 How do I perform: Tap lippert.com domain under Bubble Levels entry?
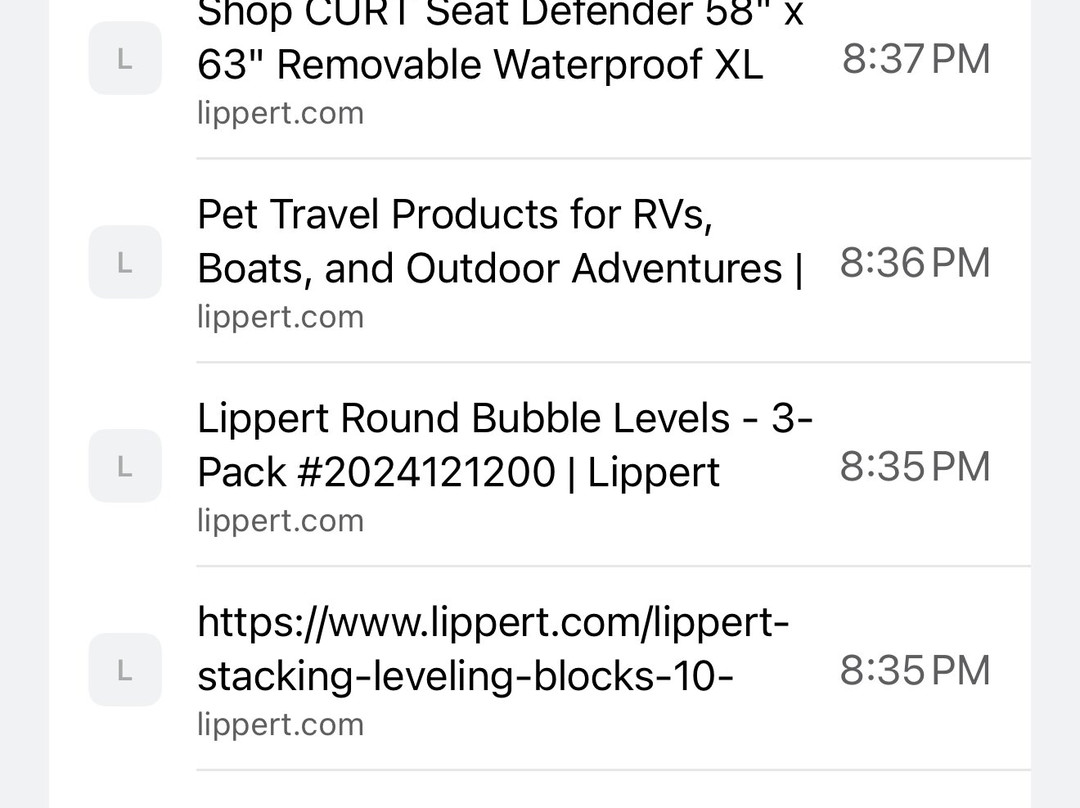click(x=280, y=521)
